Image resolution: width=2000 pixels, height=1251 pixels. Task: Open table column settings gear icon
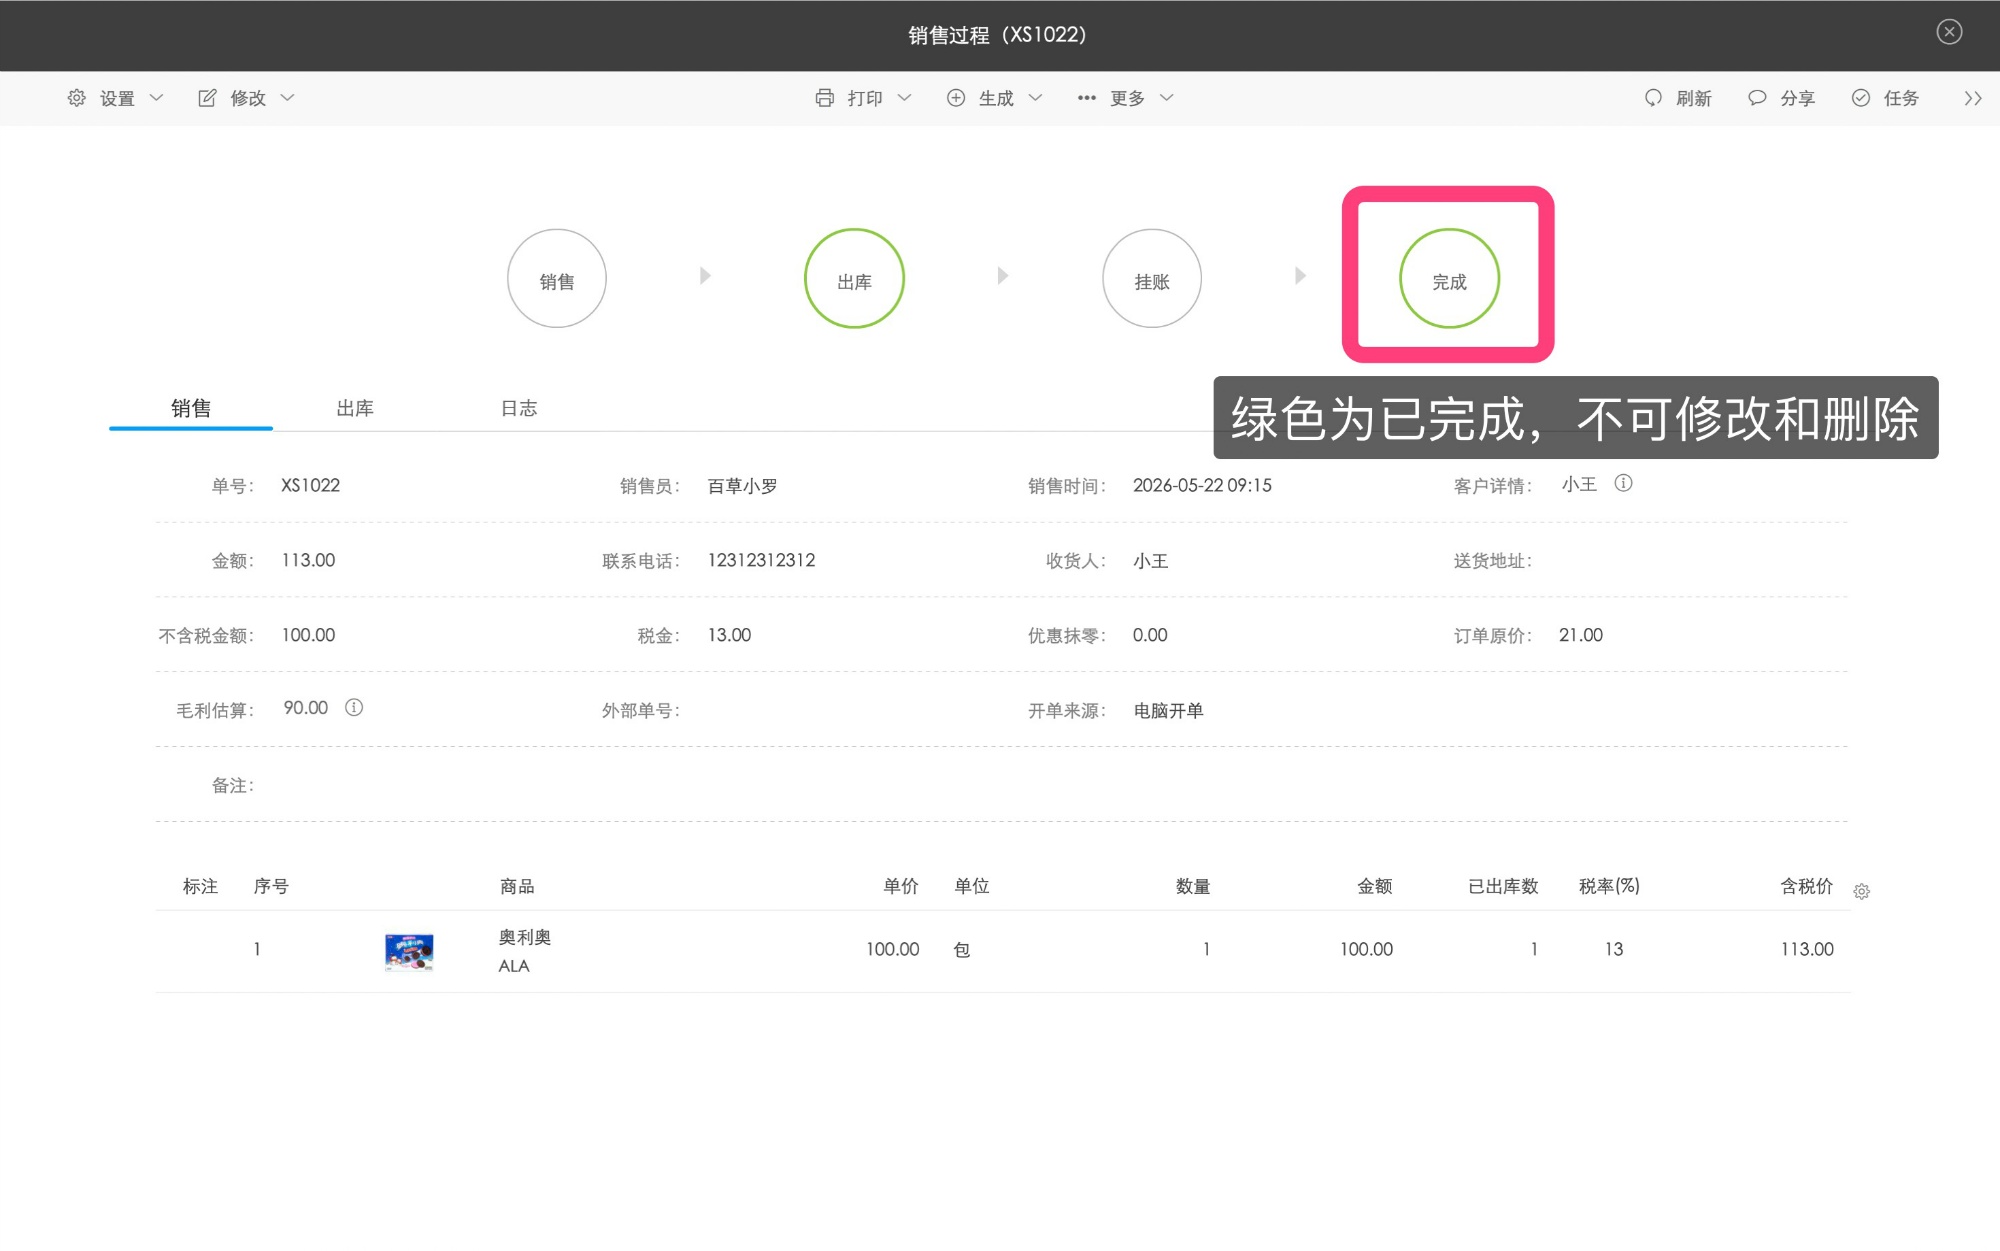1861,891
